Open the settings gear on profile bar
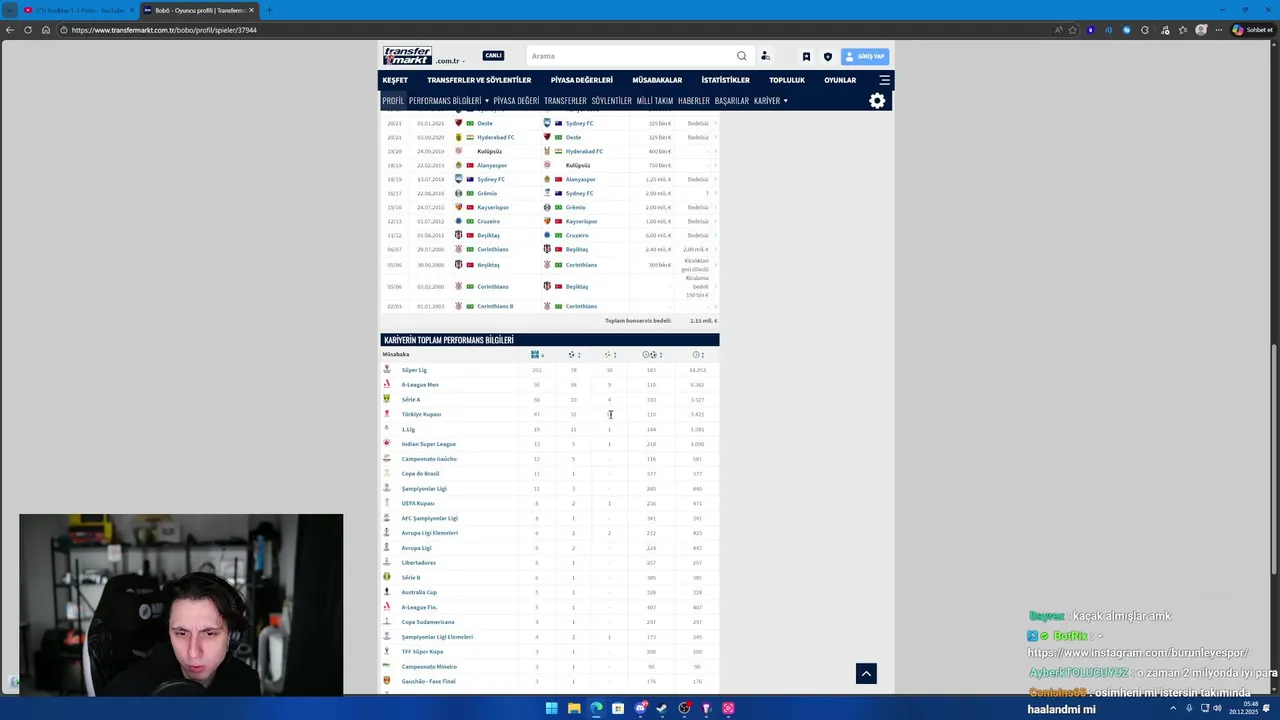Screen dimensions: 1280x720 (x=877, y=101)
